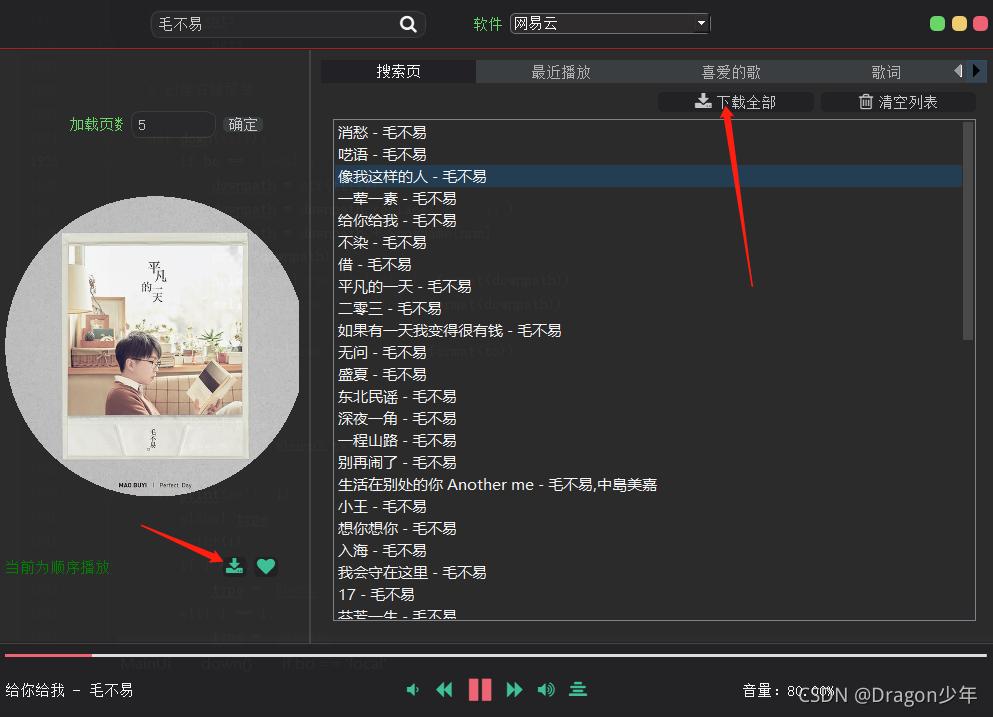Pause playback using the pause button

[x=479, y=689]
